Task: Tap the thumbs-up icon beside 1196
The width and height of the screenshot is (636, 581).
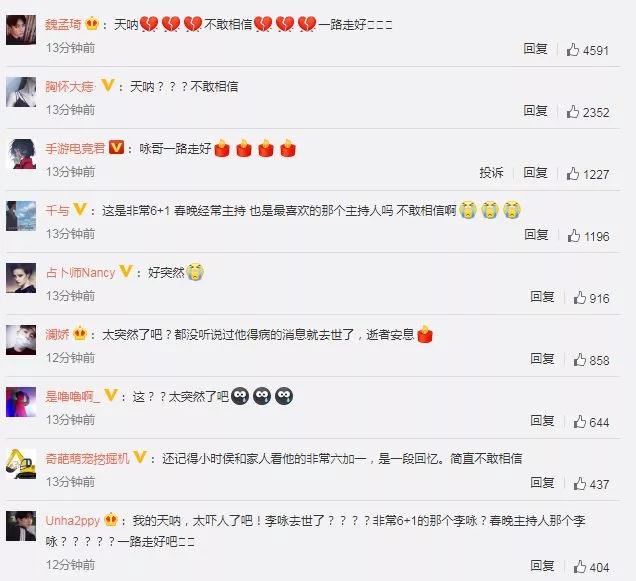Action: [574, 235]
